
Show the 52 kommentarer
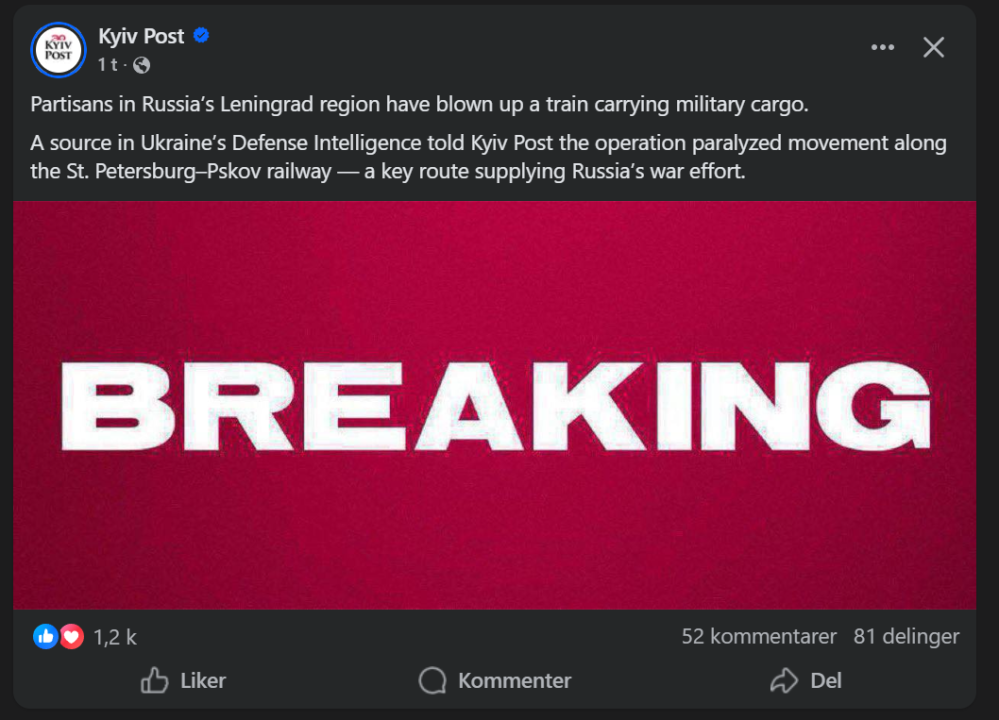[758, 636]
